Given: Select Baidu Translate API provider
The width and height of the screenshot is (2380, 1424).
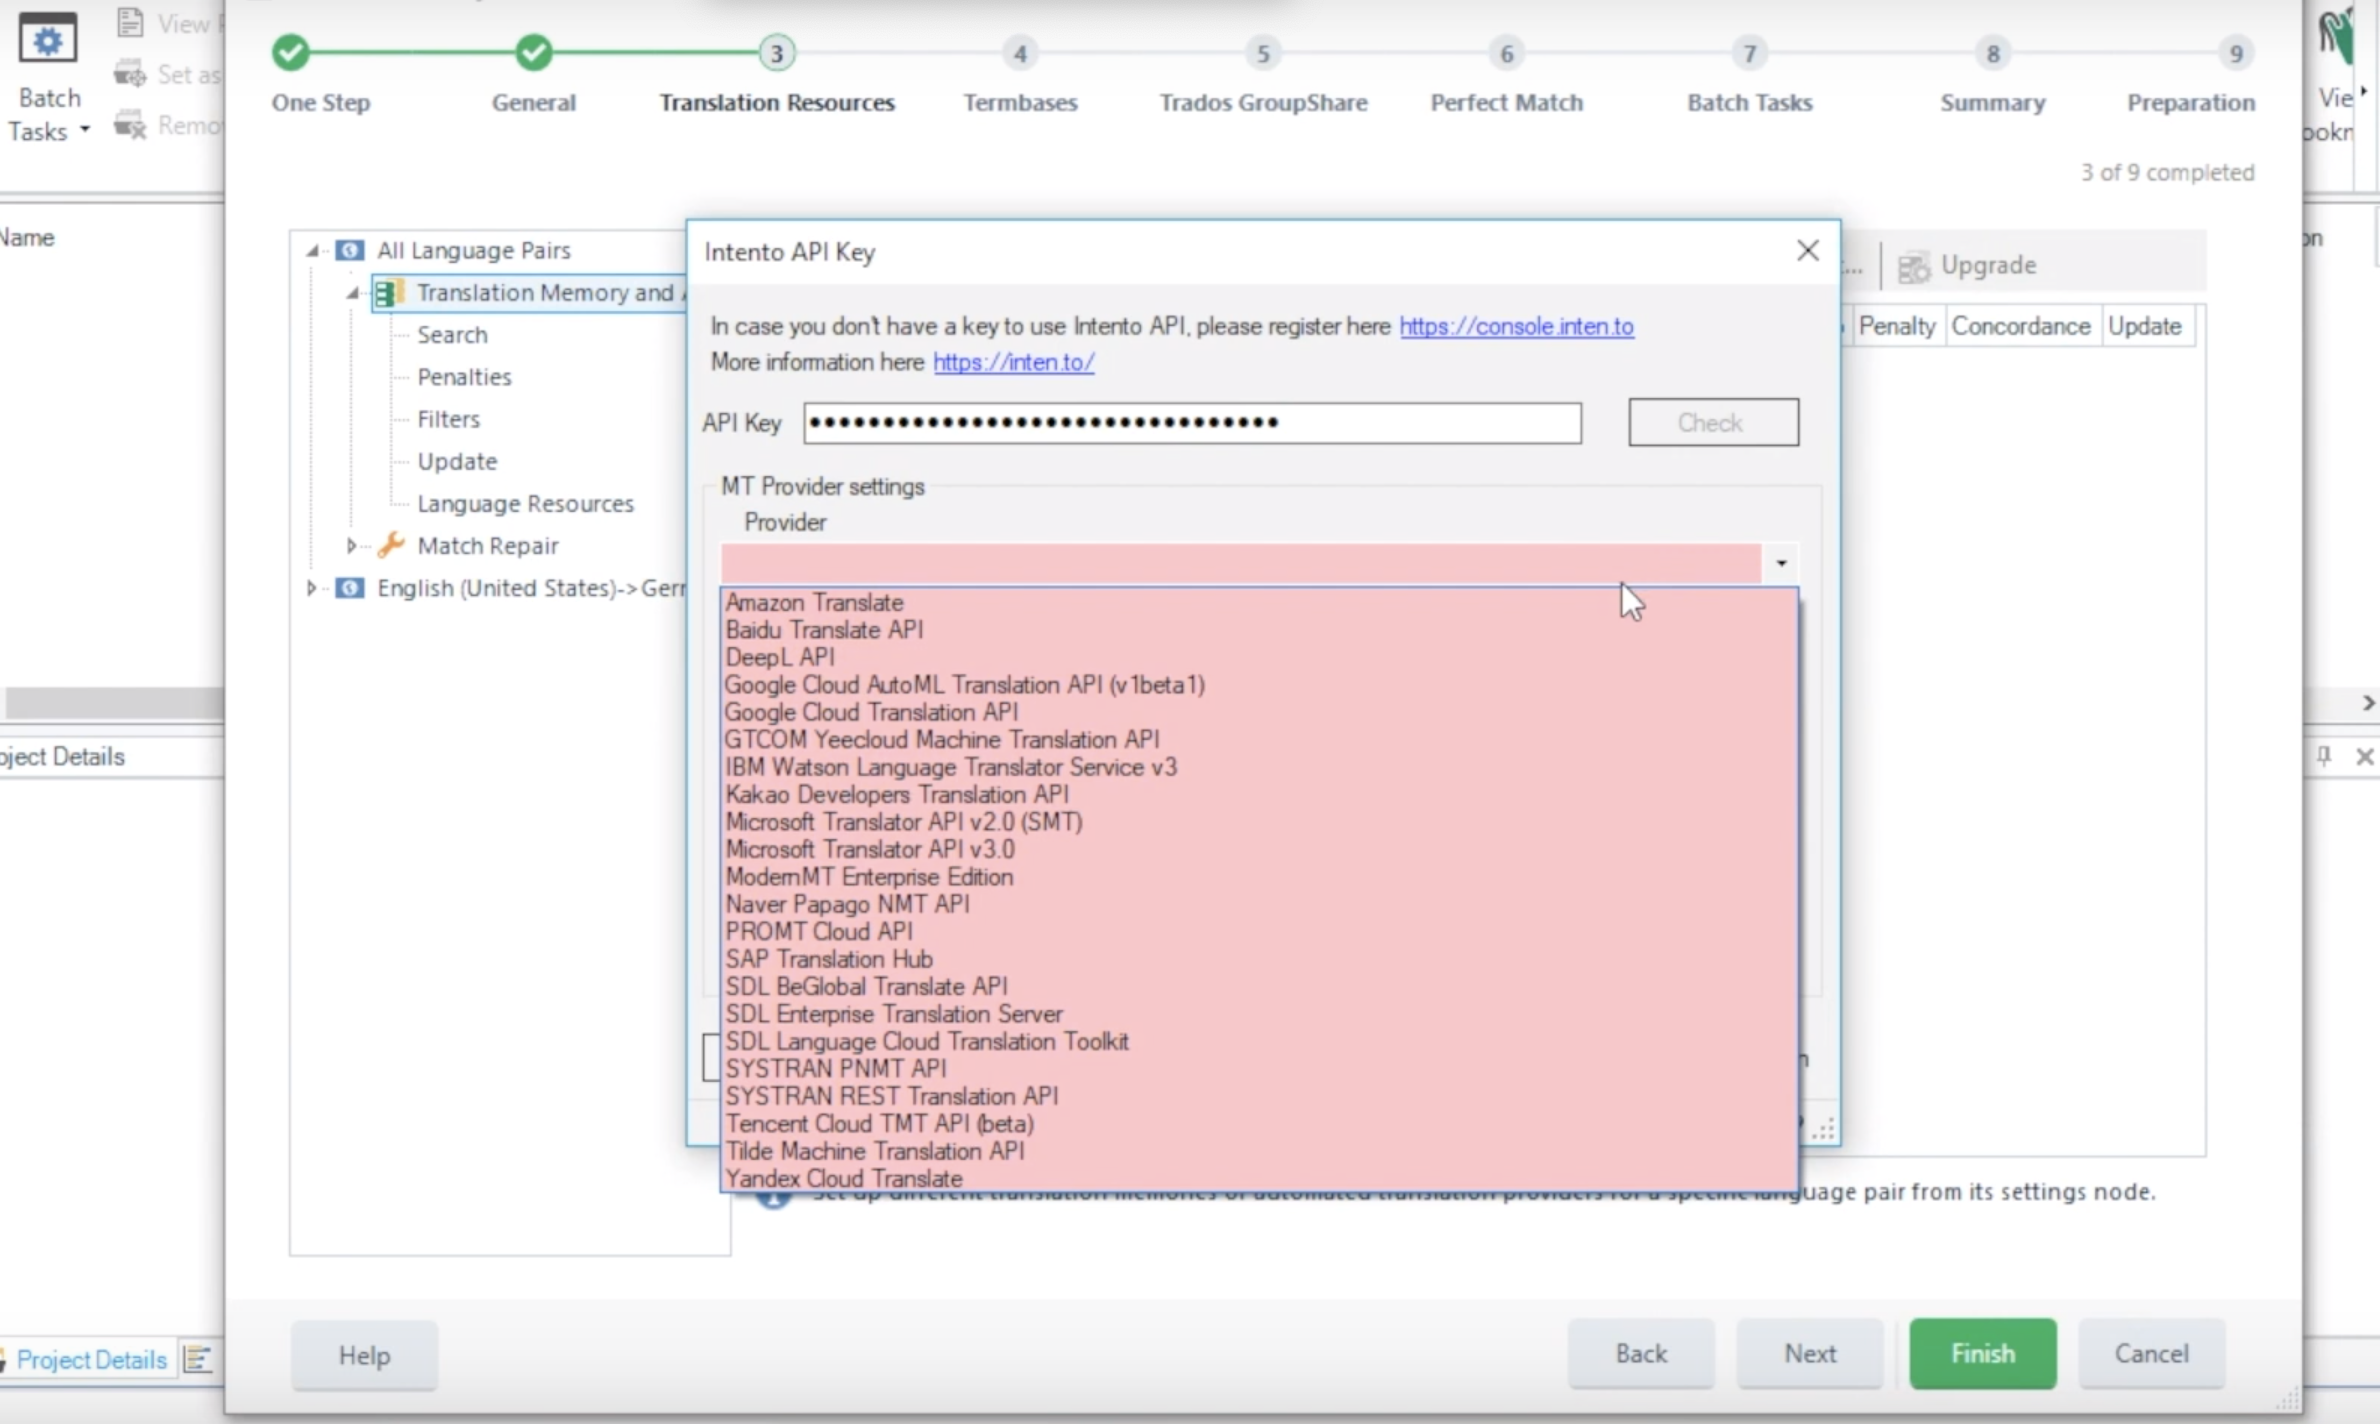Looking at the screenshot, I should [1258, 629].
